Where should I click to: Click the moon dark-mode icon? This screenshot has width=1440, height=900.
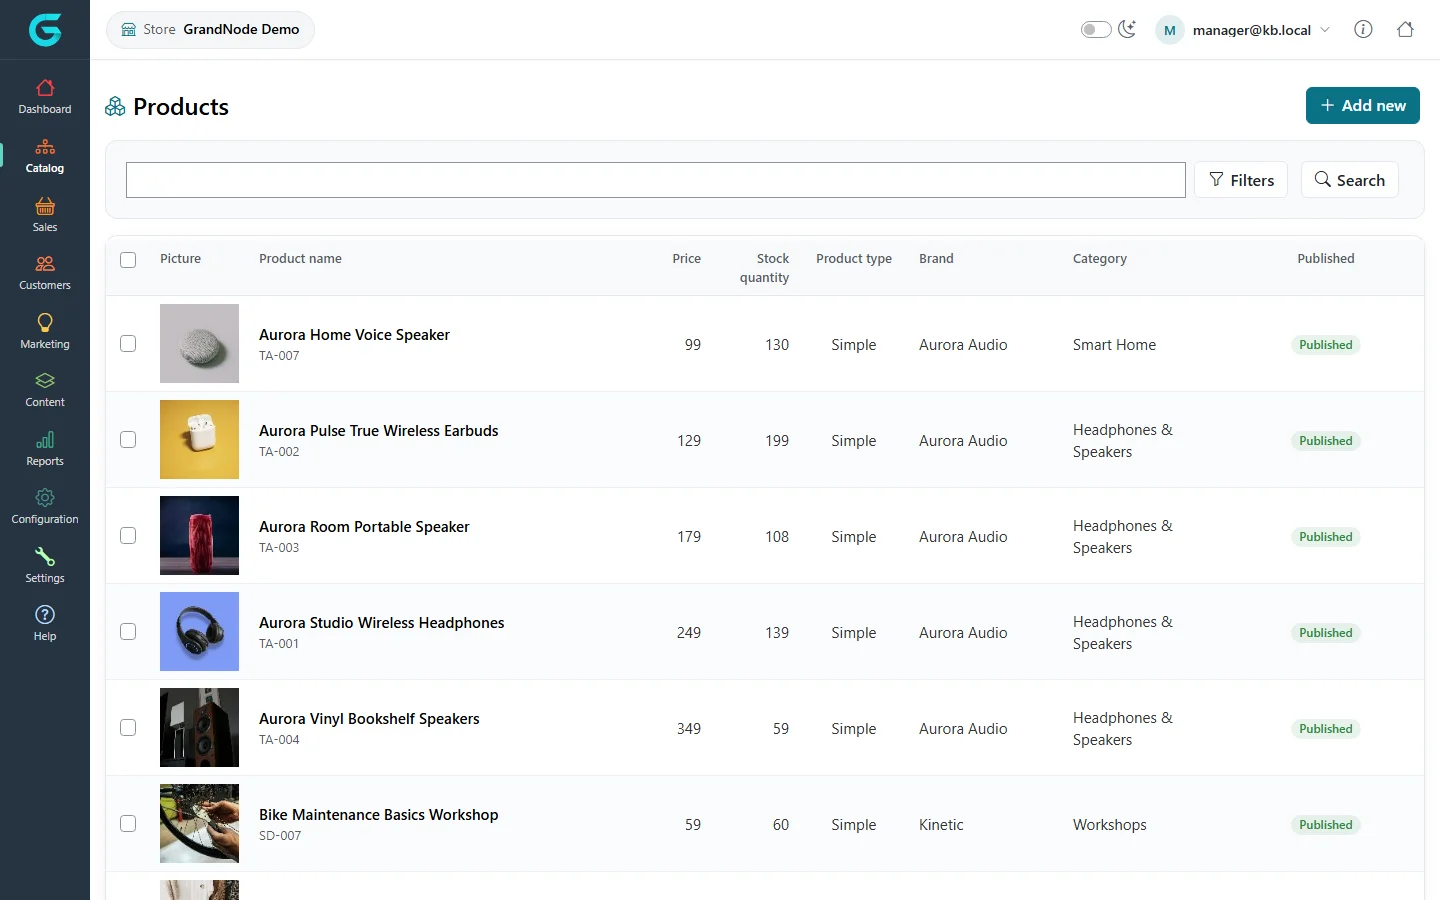(x=1127, y=29)
